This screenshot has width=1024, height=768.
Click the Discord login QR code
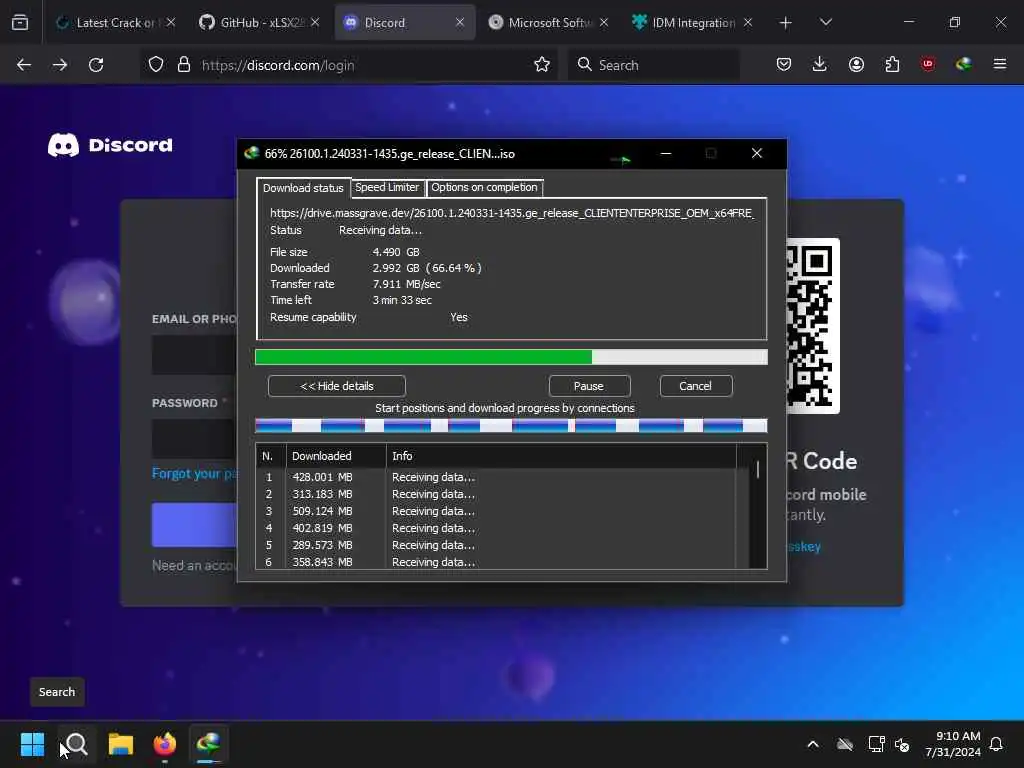pos(813,326)
